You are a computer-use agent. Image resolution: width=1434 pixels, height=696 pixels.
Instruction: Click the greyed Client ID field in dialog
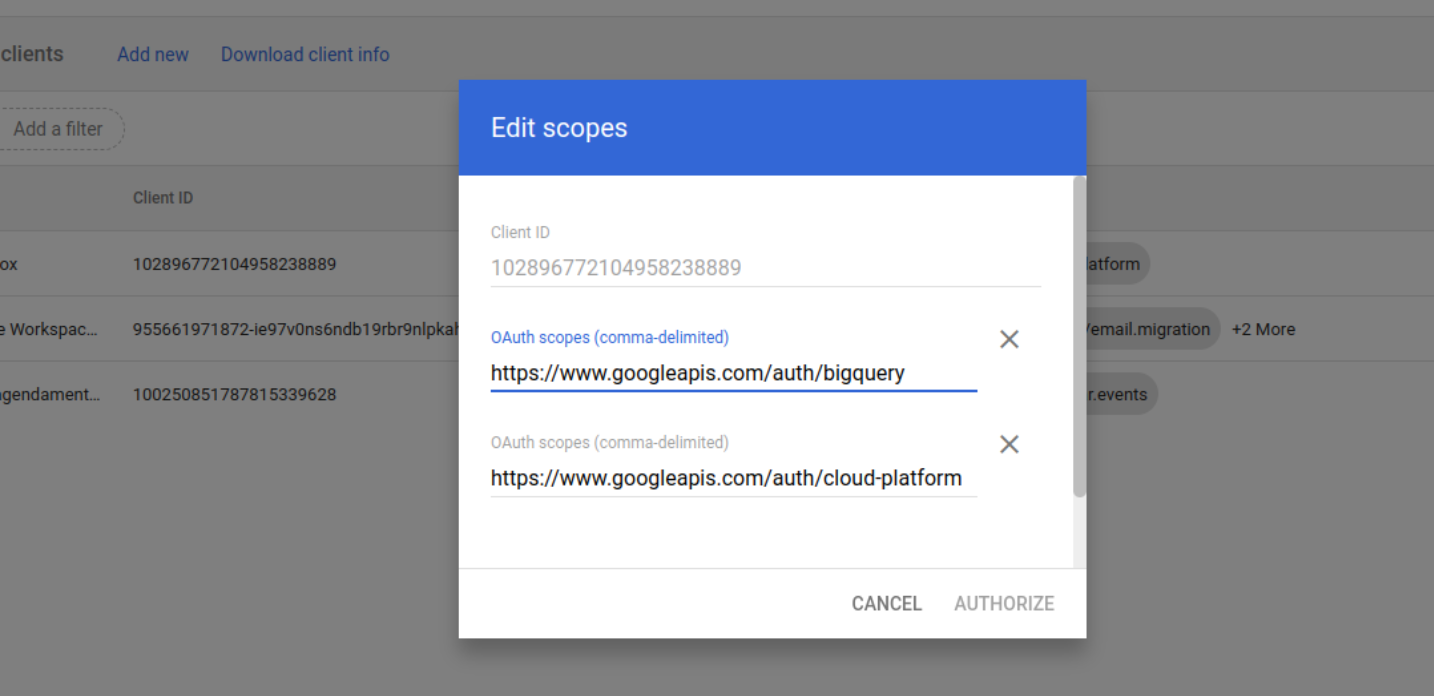764,268
